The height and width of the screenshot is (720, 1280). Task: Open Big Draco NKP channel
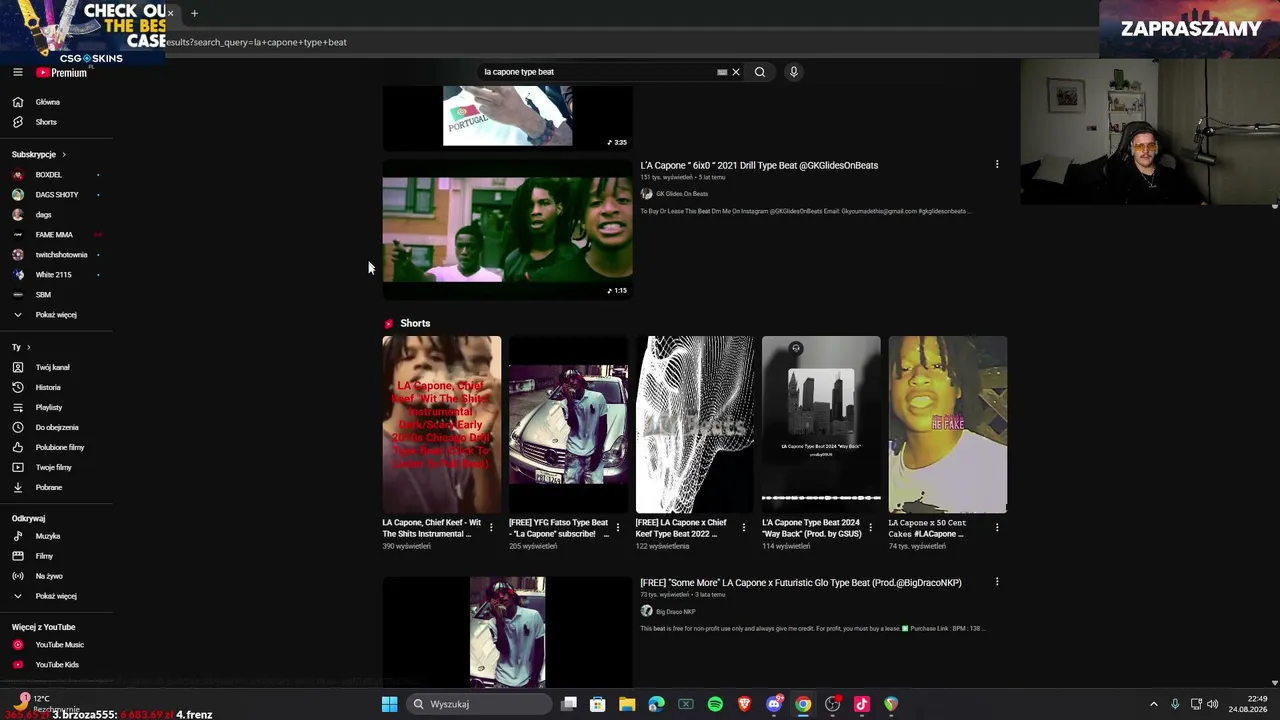pos(675,612)
